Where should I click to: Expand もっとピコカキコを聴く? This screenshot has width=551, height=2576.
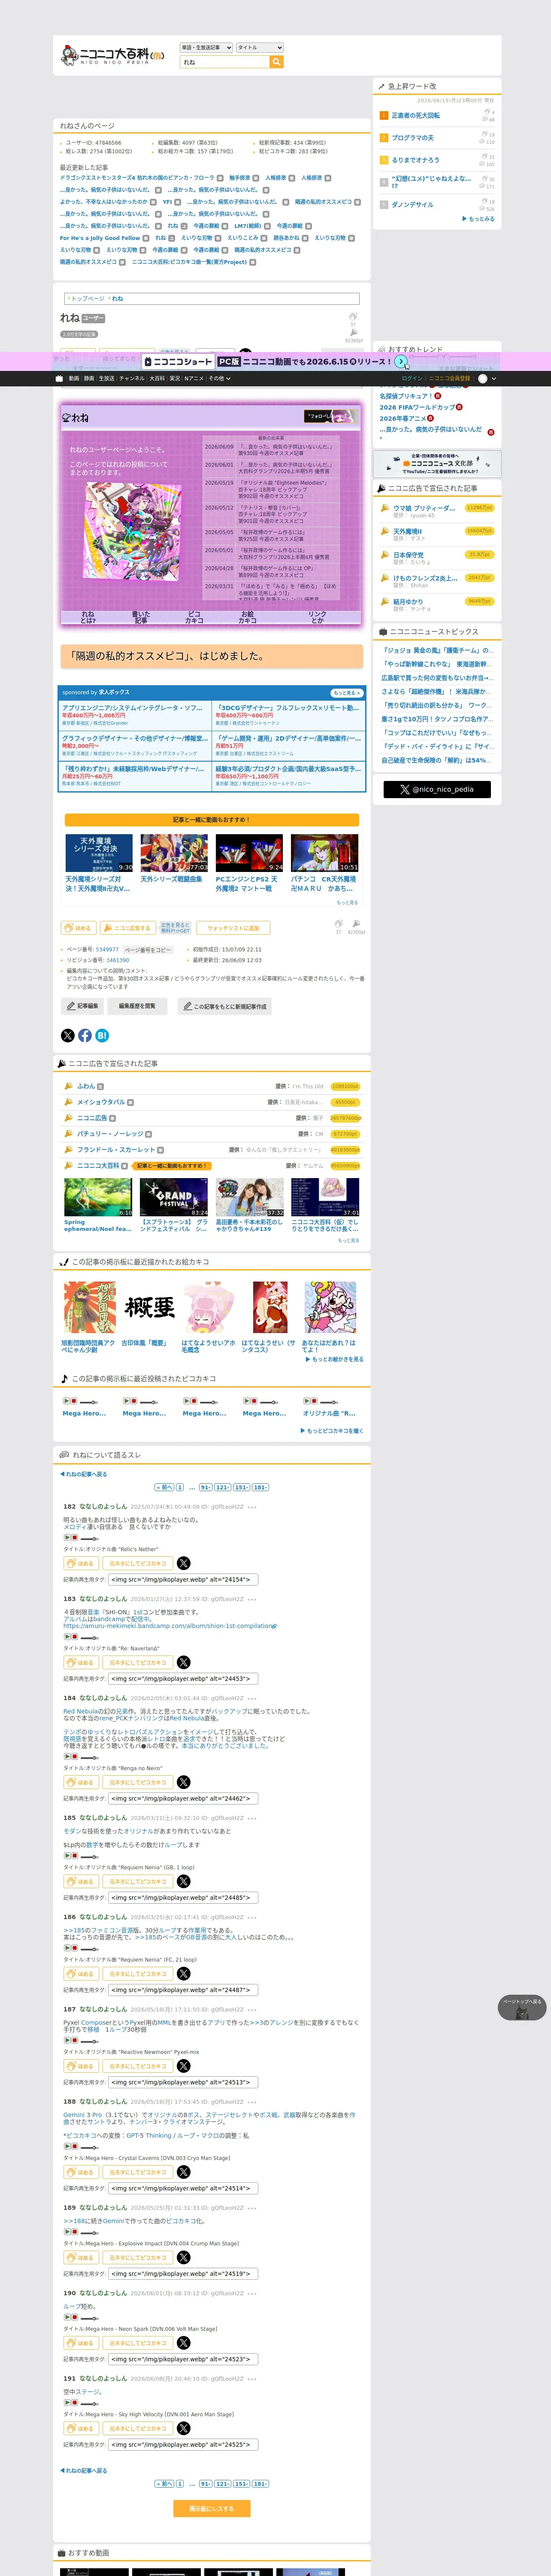click(x=332, y=1431)
